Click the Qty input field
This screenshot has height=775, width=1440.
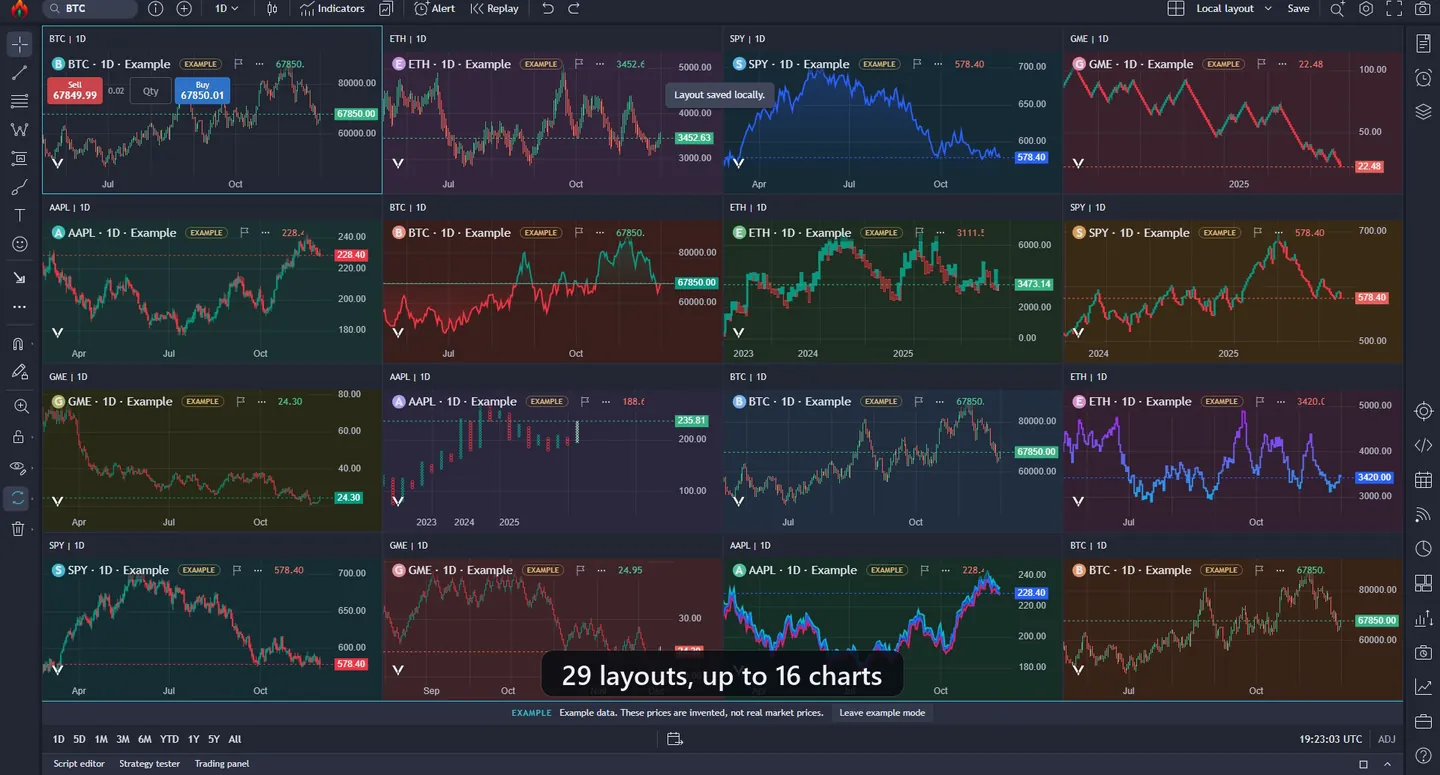(x=150, y=91)
